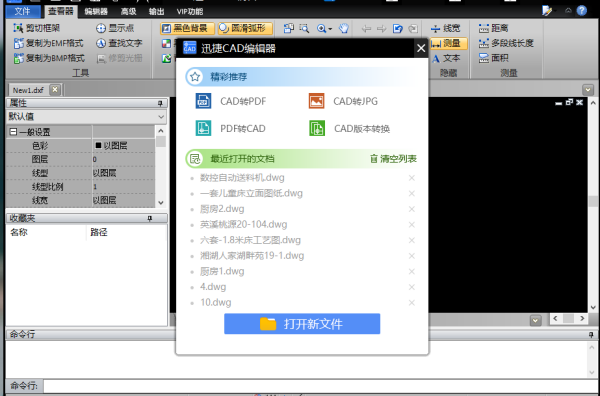Switch to the VIP功能 tab
The image size is (600, 396).
(190, 12)
